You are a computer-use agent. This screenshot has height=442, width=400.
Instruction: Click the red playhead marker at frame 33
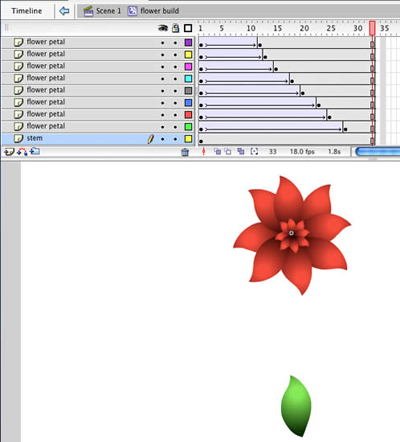click(x=372, y=28)
